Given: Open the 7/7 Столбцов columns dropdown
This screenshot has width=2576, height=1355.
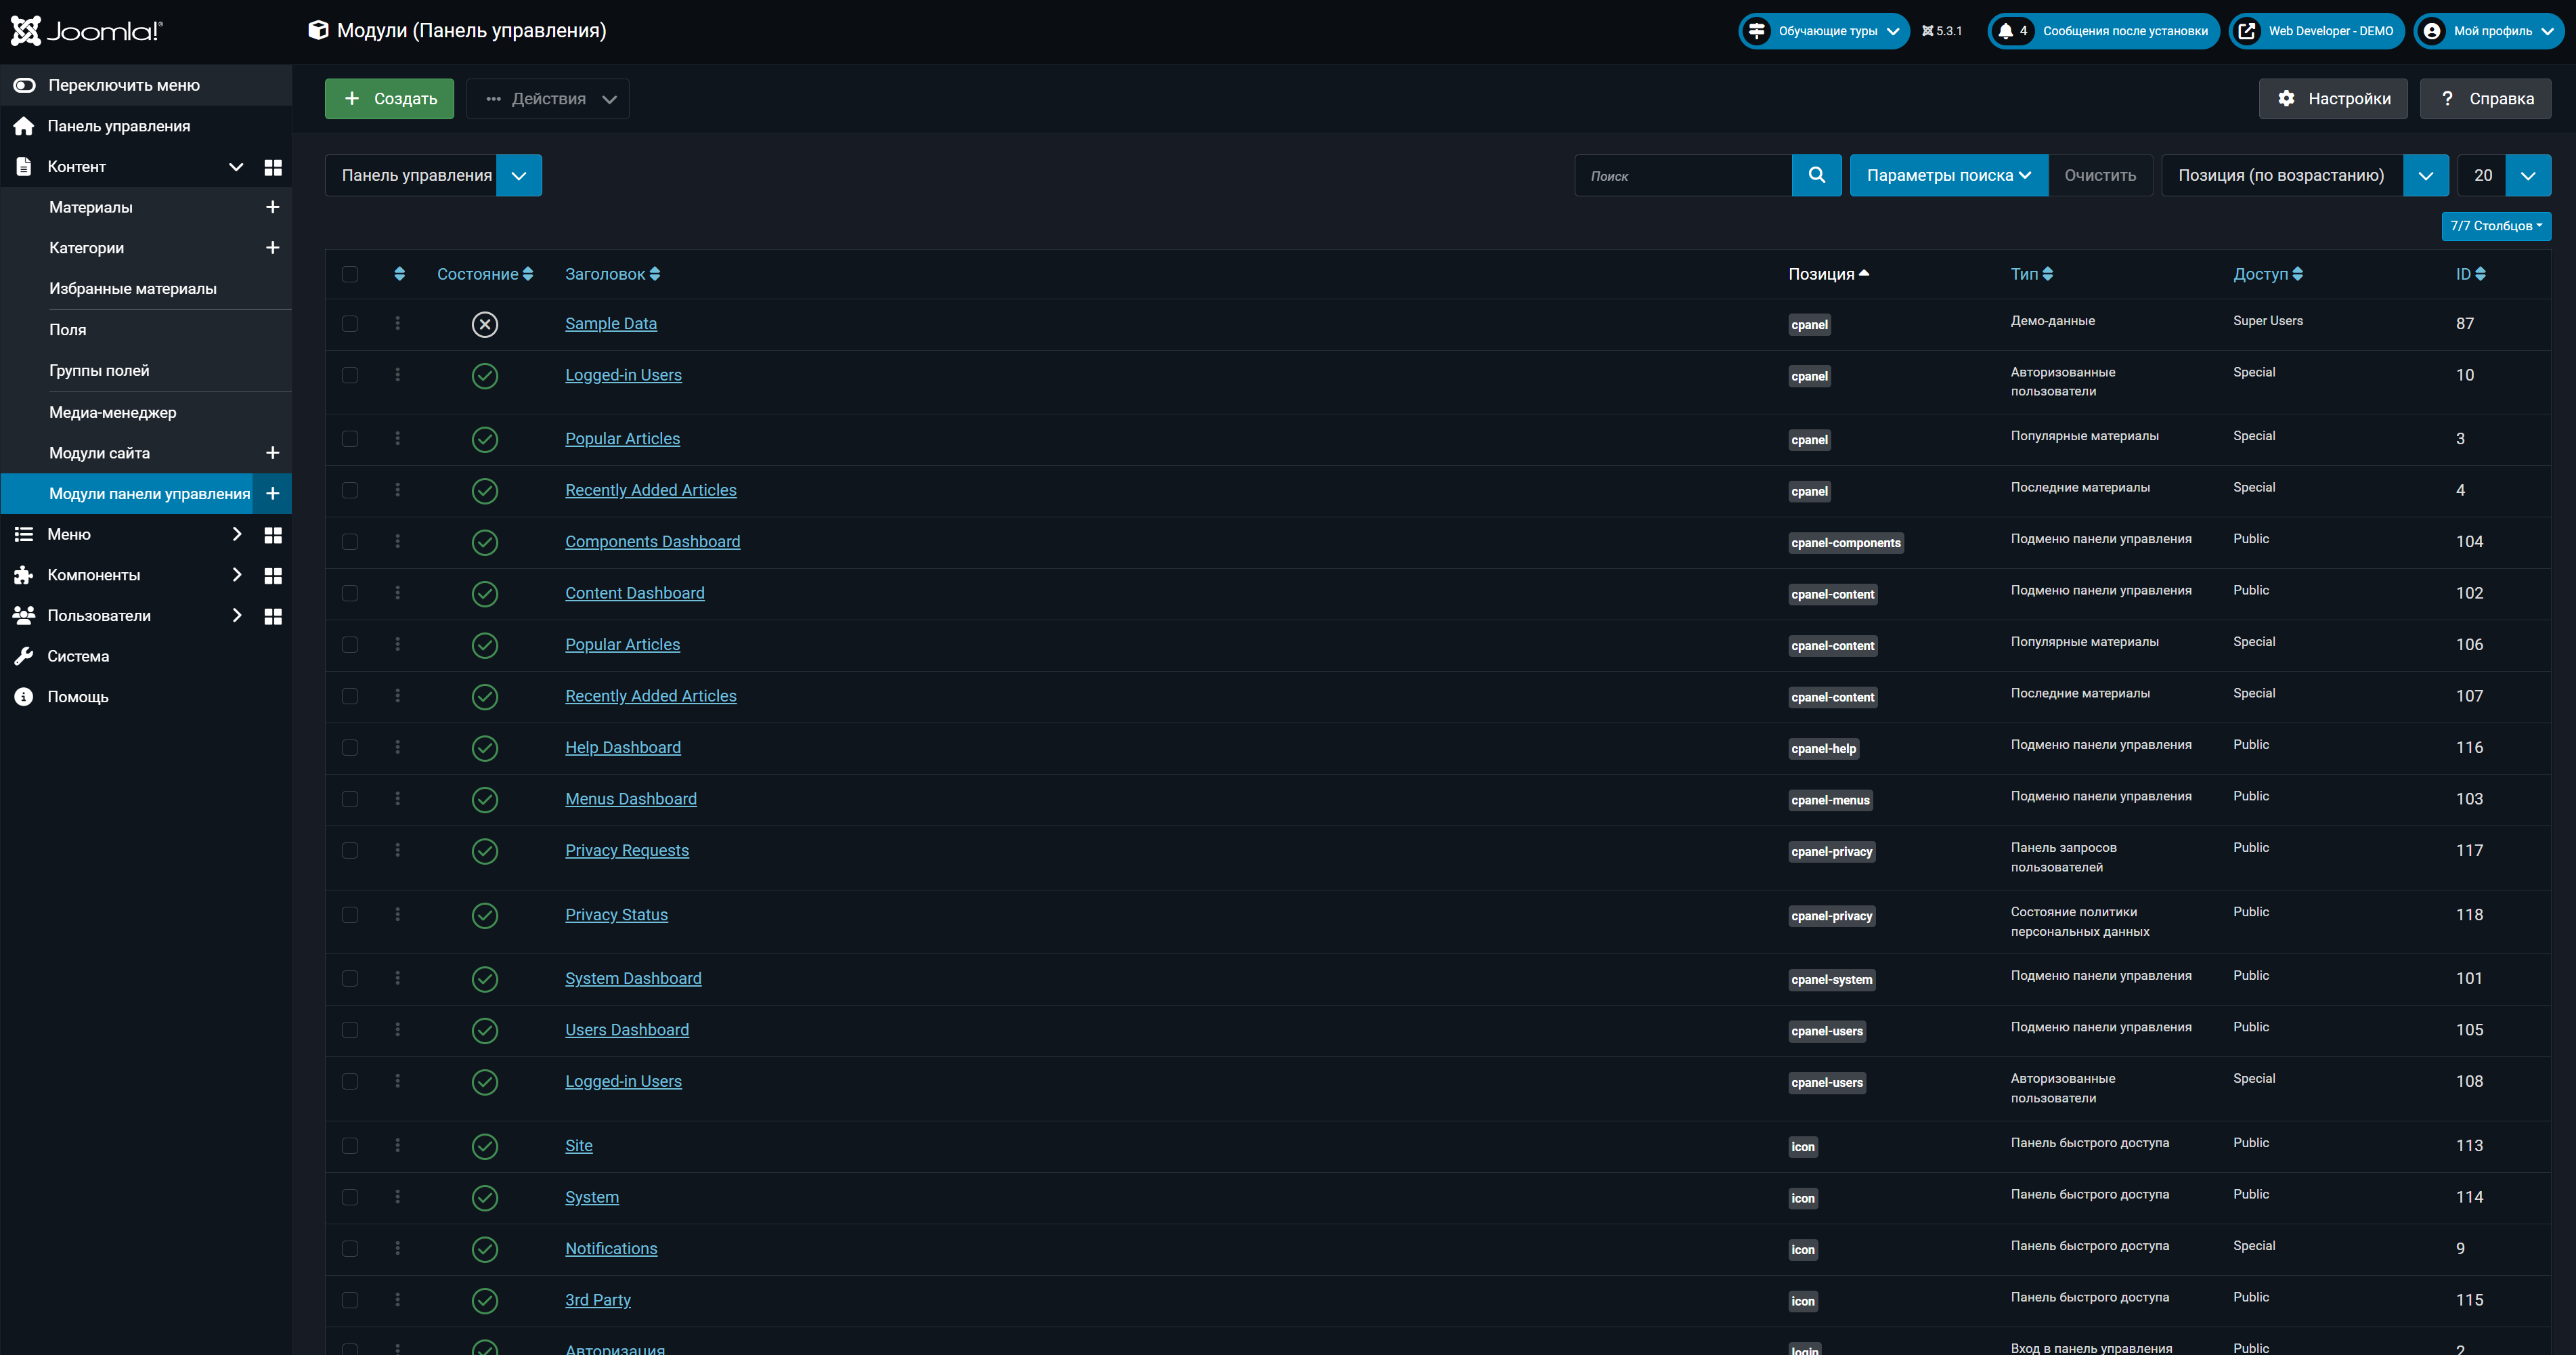Looking at the screenshot, I should 2495,226.
